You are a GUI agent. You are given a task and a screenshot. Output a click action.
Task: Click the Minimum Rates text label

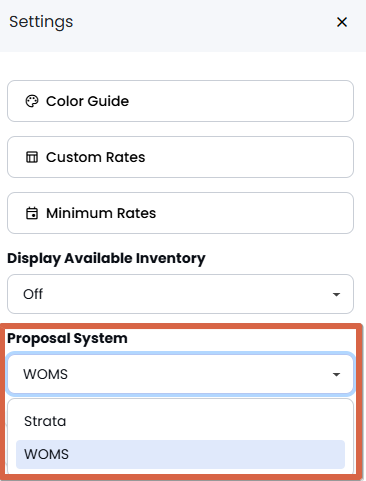coord(101,213)
